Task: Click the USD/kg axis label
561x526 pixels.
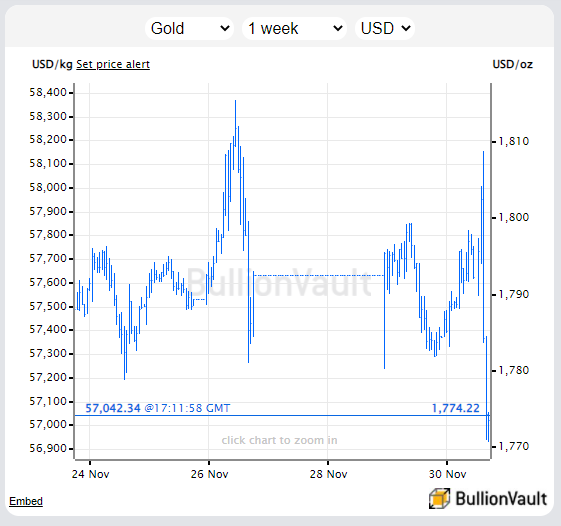Action: pos(52,64)
